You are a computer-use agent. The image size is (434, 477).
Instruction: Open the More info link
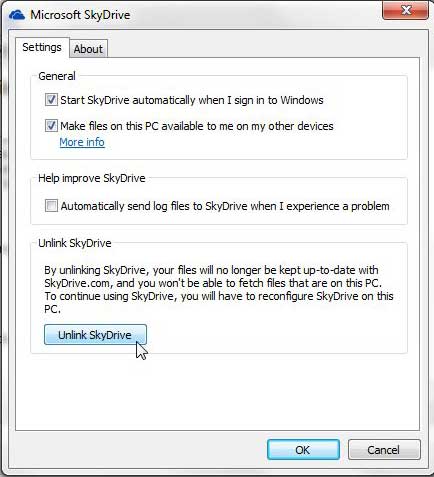pos(82,142)
